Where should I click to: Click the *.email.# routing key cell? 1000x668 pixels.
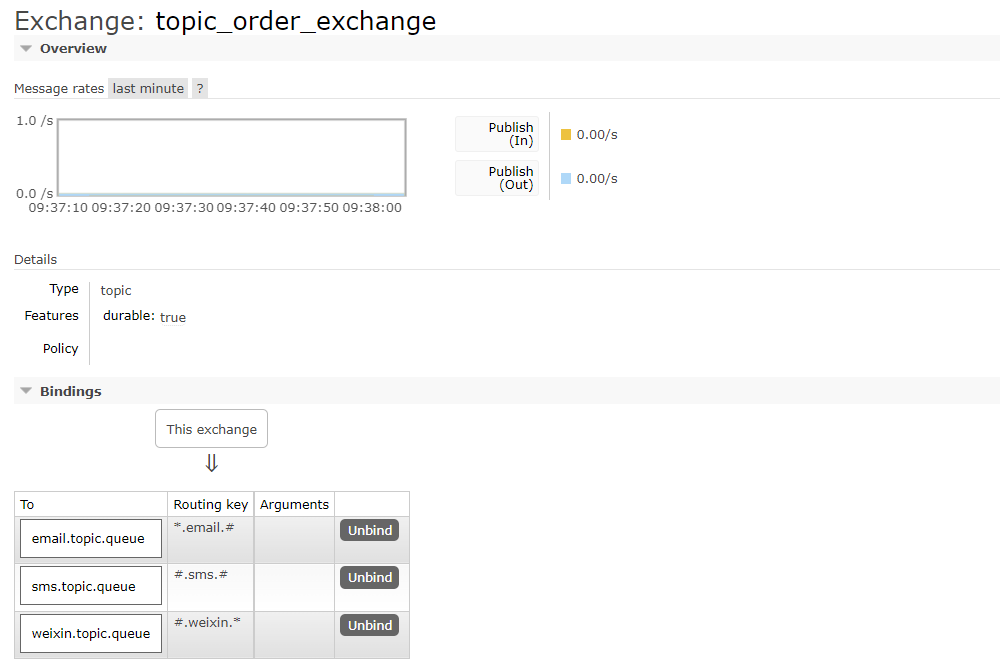[204, 527]
